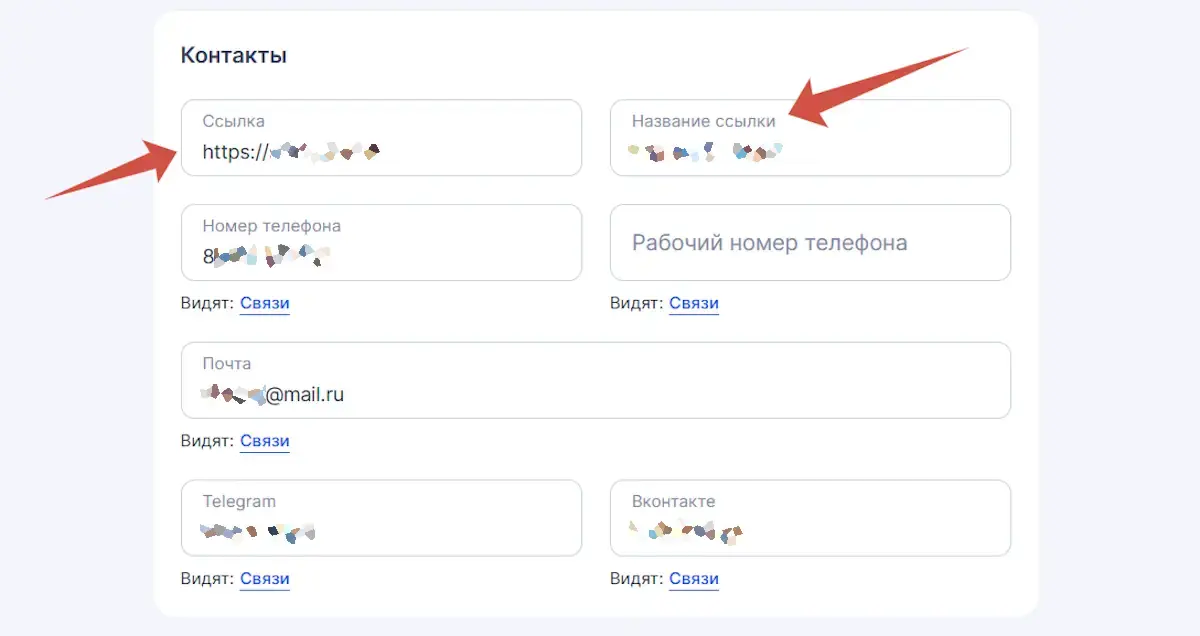Click the empty Рабочий номер телефона field
This screenshot has height=636, width=1200.
[x=810, y=242]
